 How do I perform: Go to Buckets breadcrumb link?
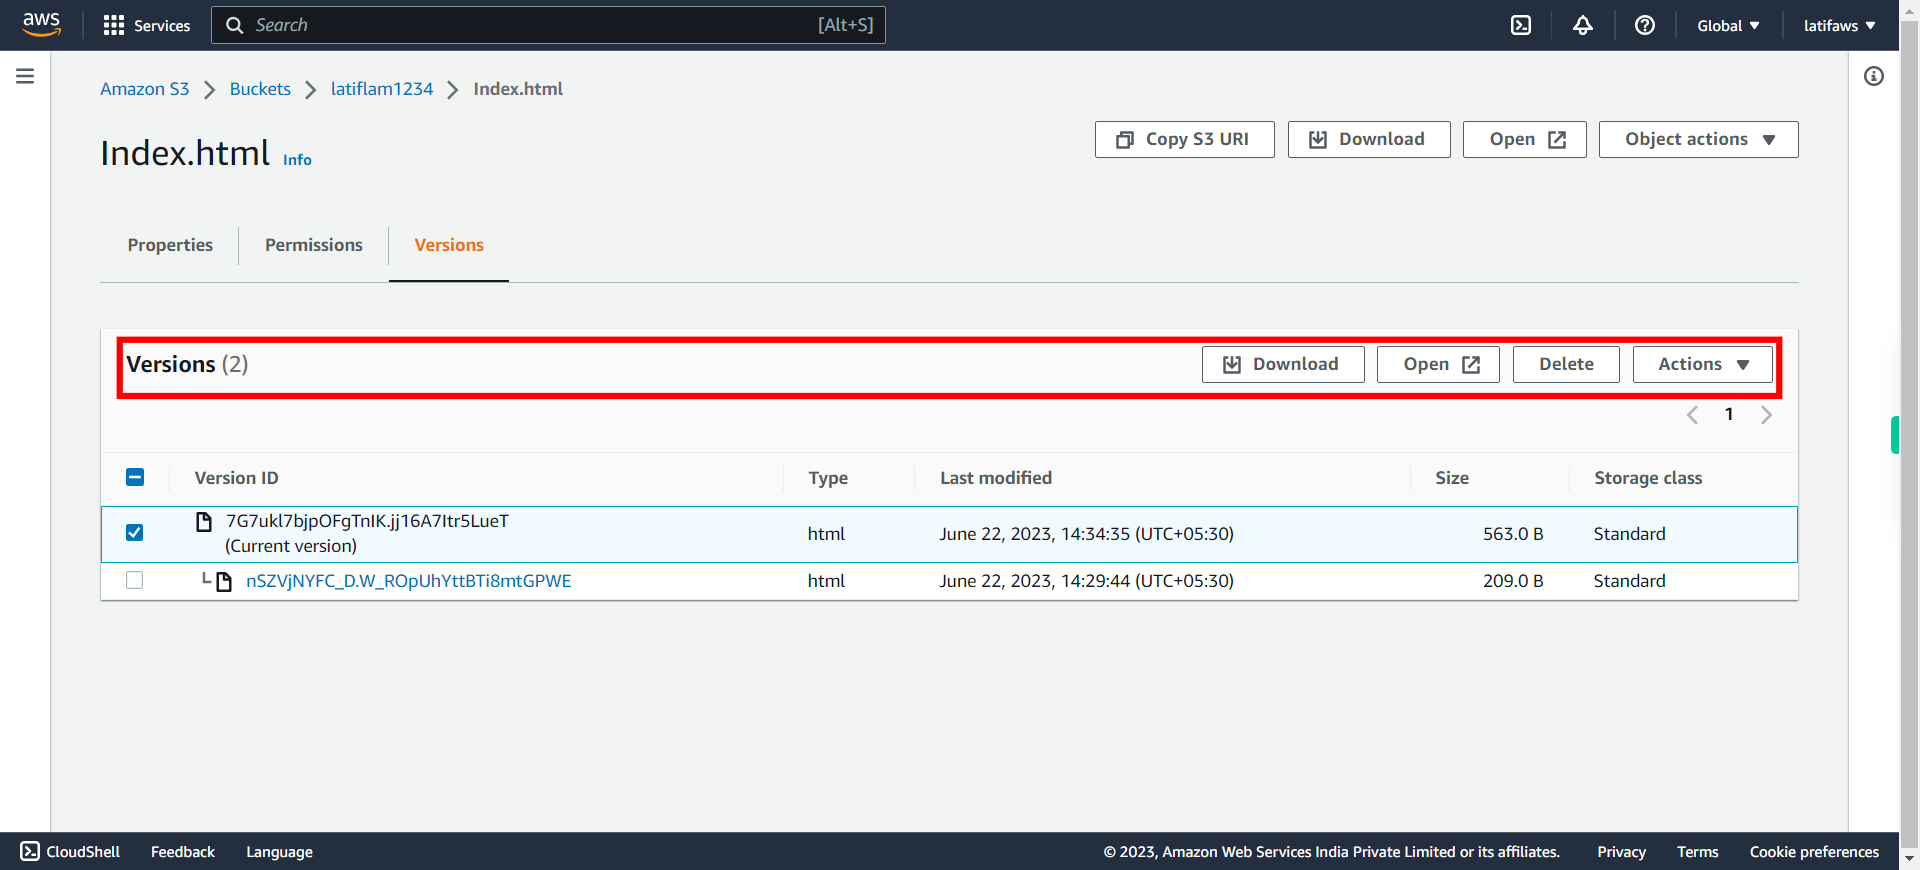(260, 89)
